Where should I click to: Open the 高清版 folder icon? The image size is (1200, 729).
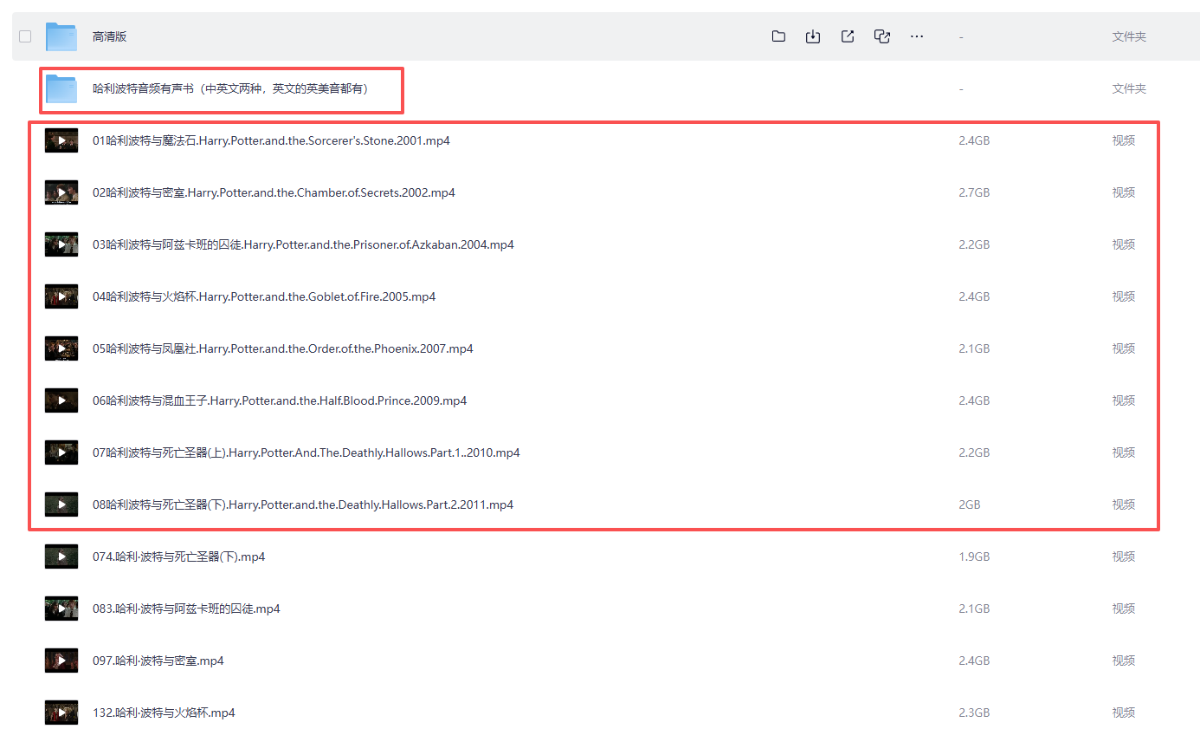[61, 37]
